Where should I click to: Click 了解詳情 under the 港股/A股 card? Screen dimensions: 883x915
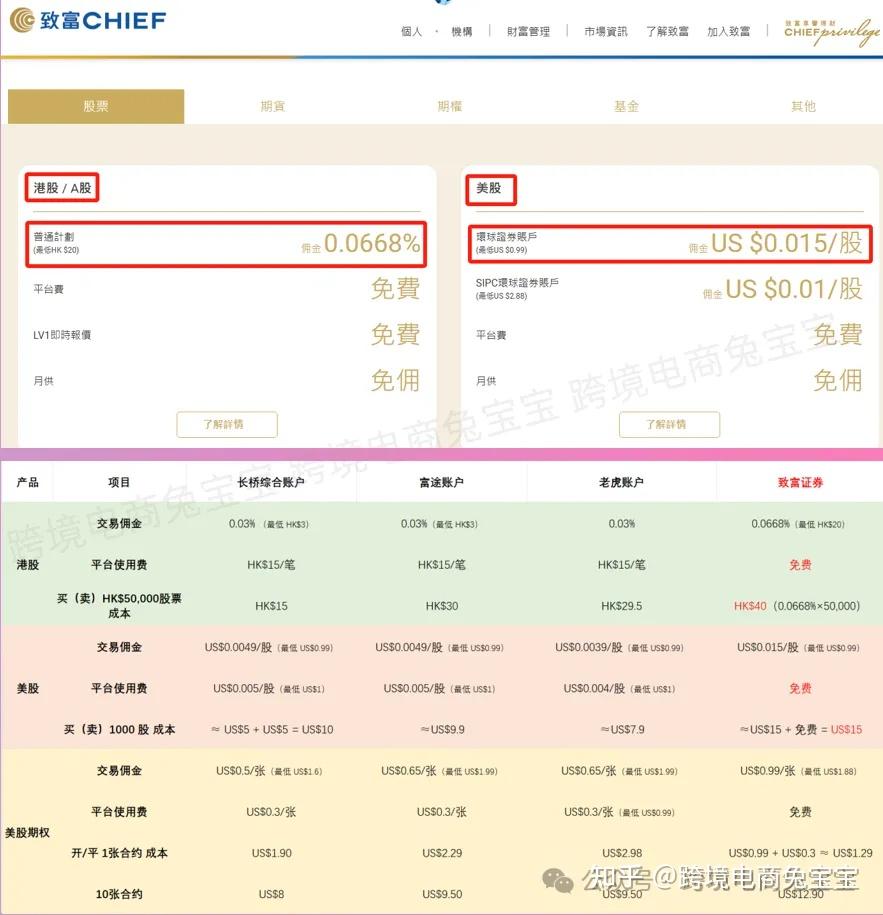click(x=227, y=424)
